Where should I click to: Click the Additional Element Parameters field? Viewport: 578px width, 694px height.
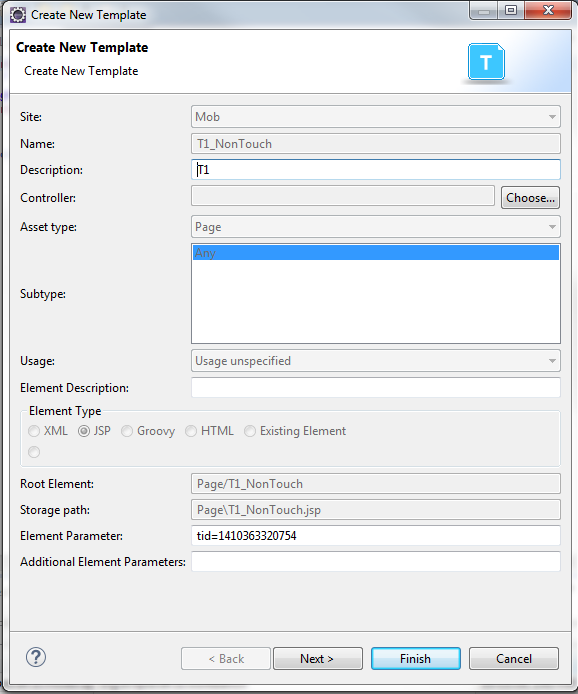(x=376, y=561)
